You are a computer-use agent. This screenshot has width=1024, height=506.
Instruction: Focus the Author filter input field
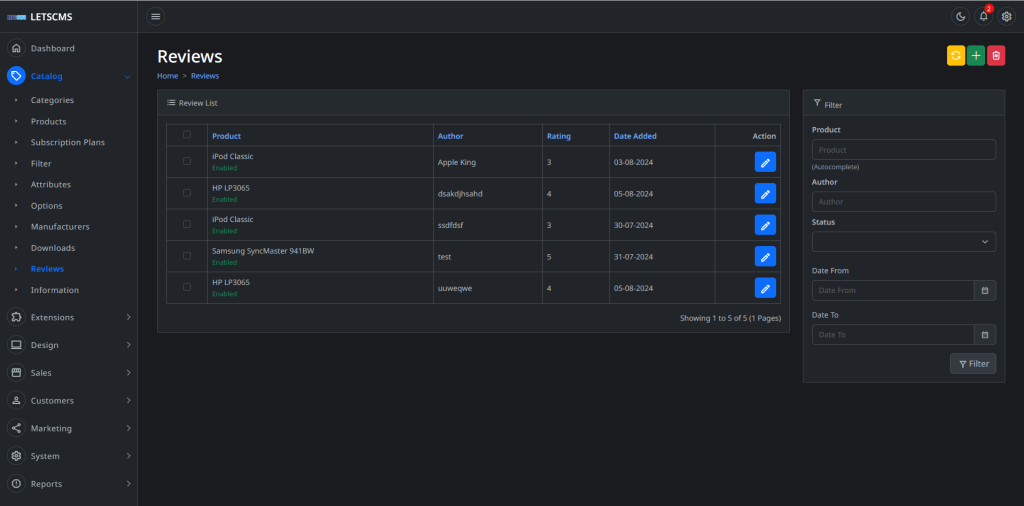click(x=904, y=202)
